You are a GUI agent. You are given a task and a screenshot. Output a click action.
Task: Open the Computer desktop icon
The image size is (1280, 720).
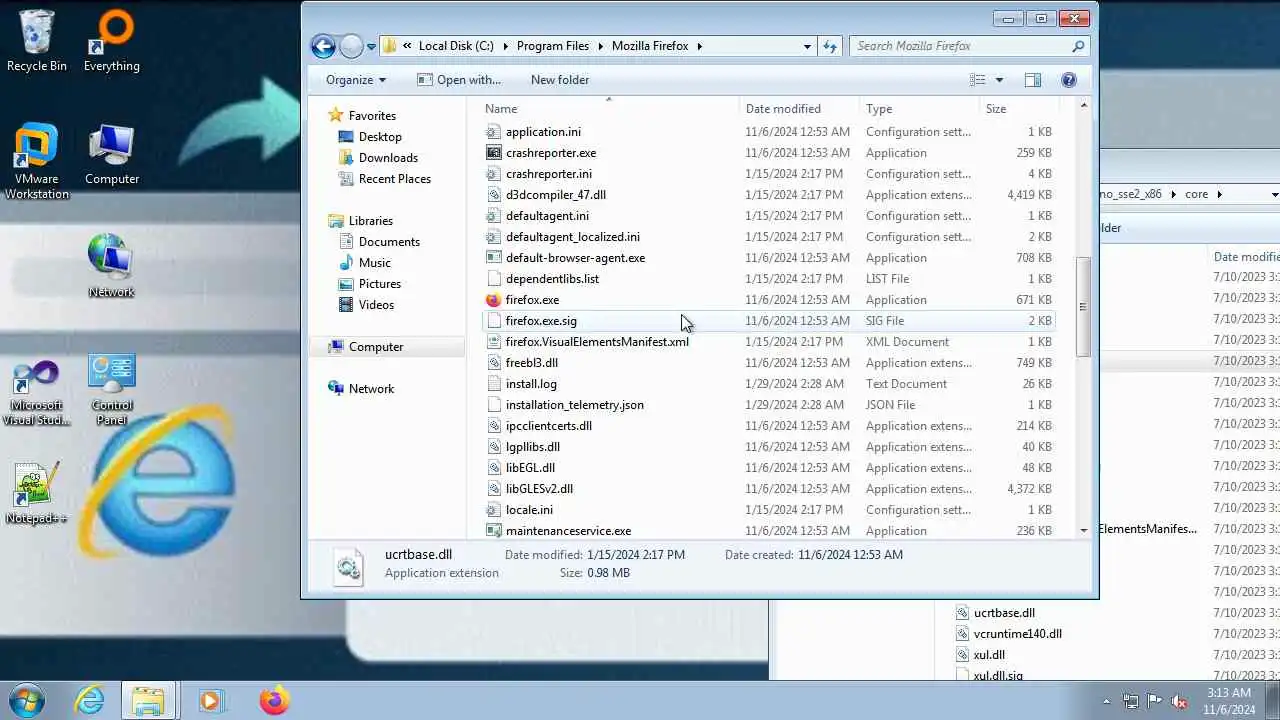(x=111, y=155)
